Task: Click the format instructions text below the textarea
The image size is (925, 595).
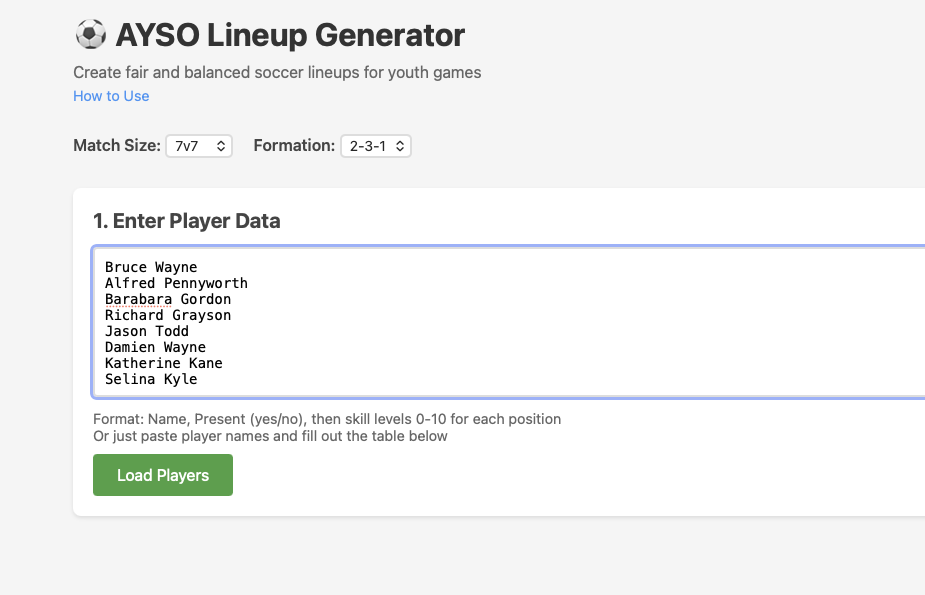Action: point(327,419)
